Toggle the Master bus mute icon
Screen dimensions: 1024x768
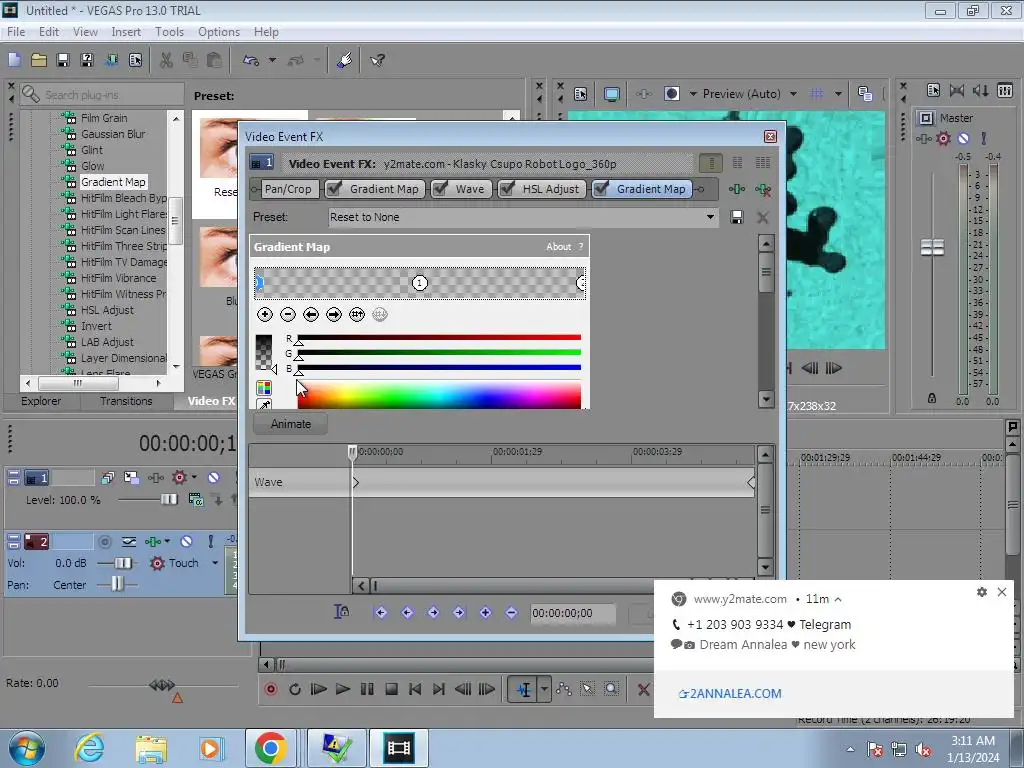coord(963,138)
